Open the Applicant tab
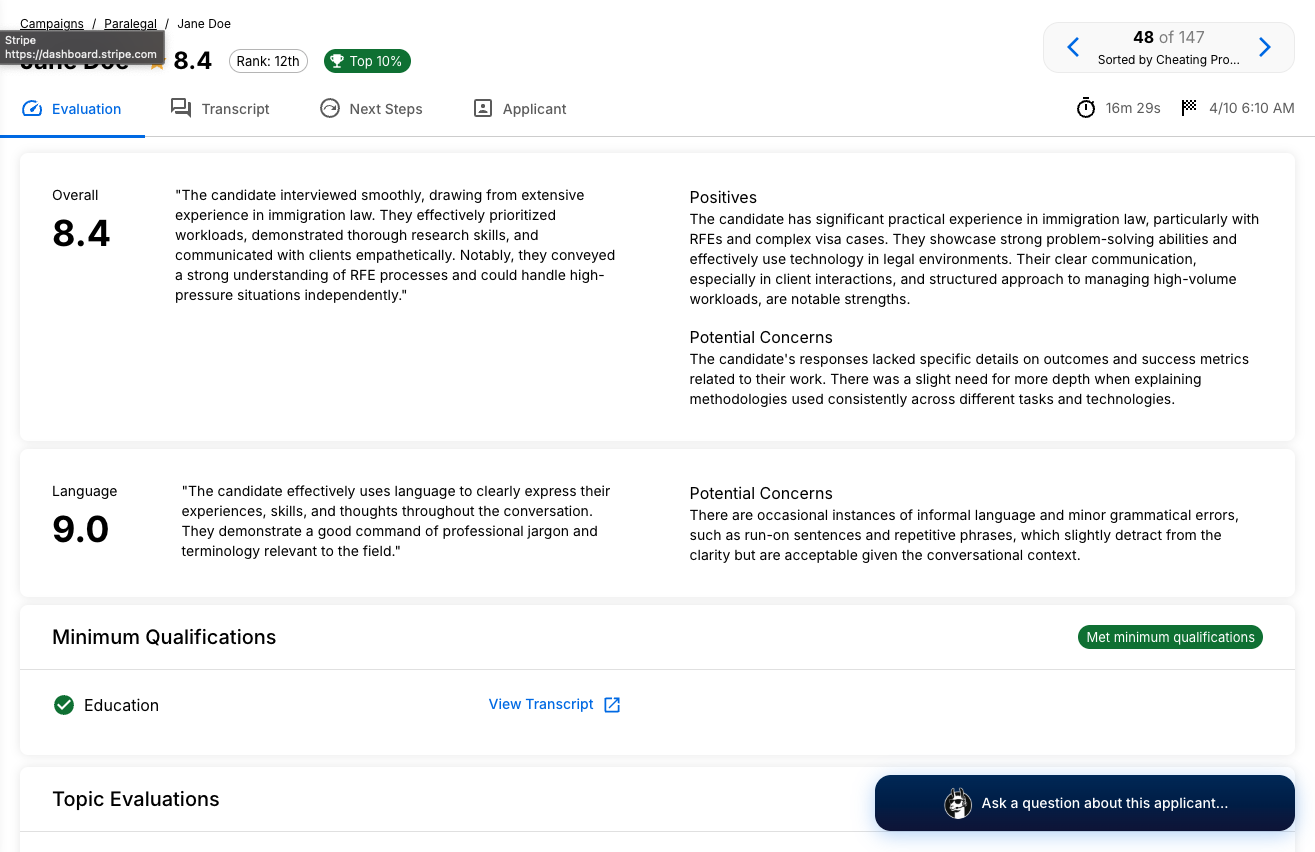Image resolution: width=1315 pixels, height=852 pixels. [x=534, y=109]
